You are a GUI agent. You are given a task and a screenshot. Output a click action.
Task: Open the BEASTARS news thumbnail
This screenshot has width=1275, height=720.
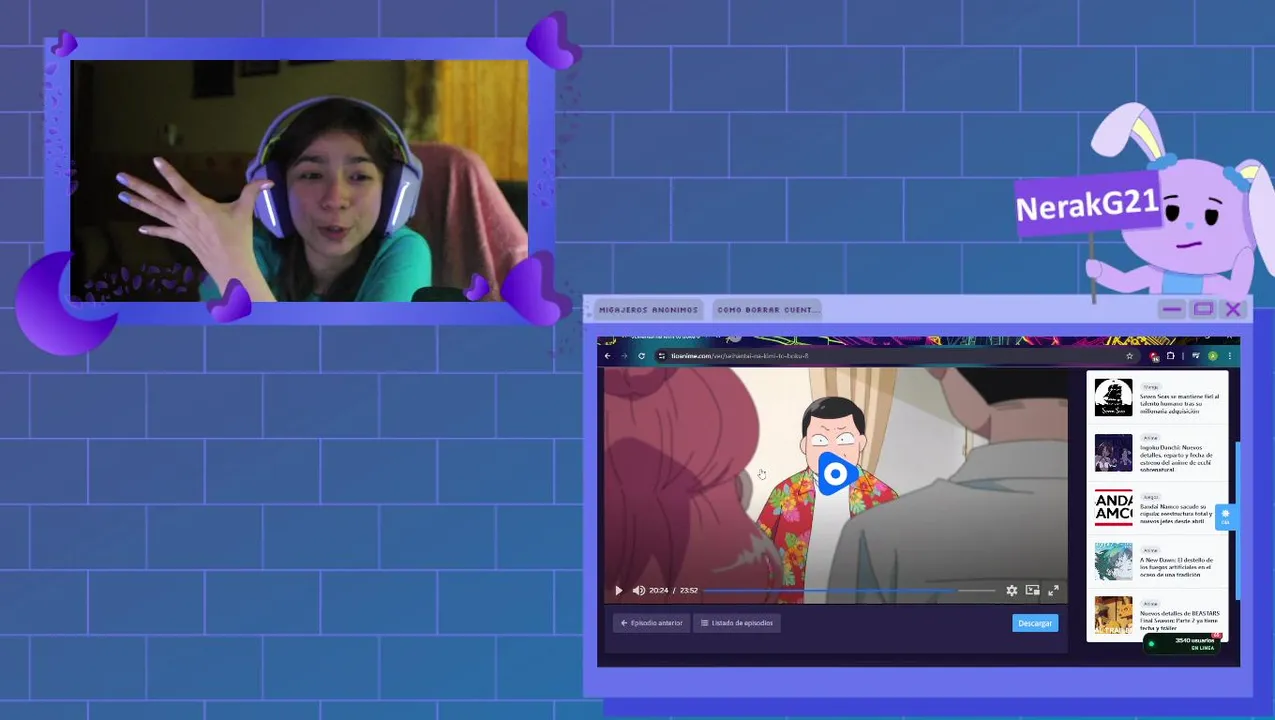coord(1113,615)
